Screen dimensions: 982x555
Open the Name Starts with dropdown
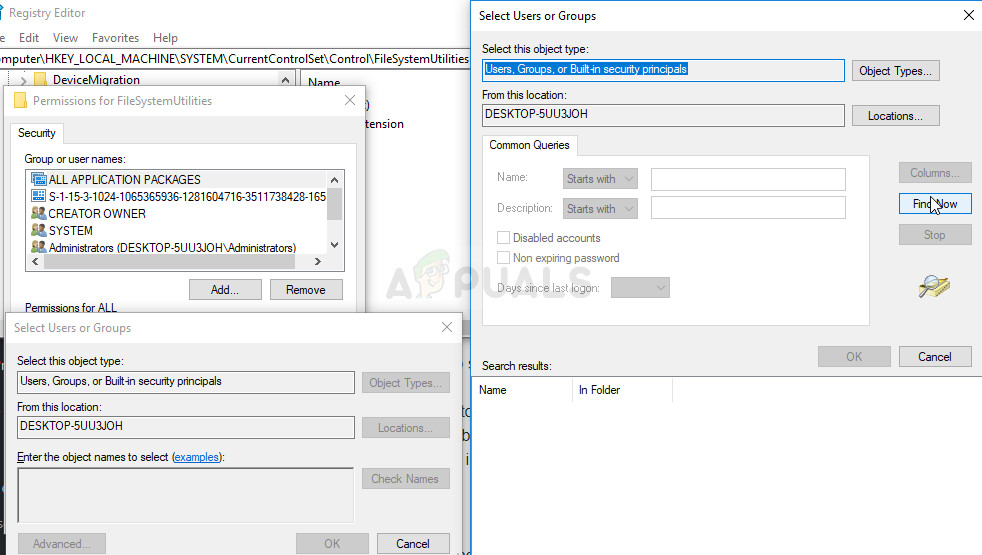pos(600,179)
